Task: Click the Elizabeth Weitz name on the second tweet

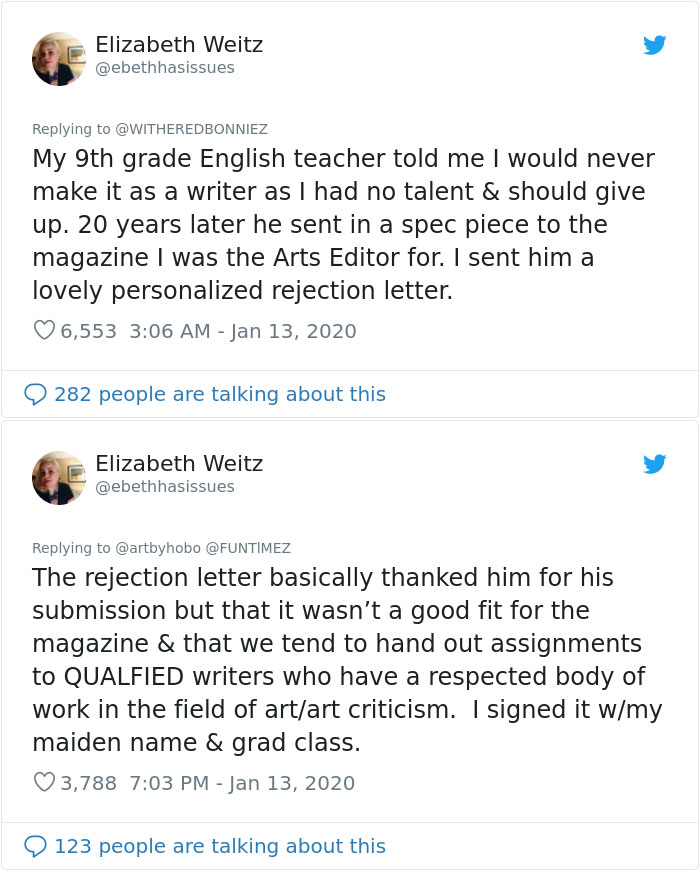Action: [180, 463]
